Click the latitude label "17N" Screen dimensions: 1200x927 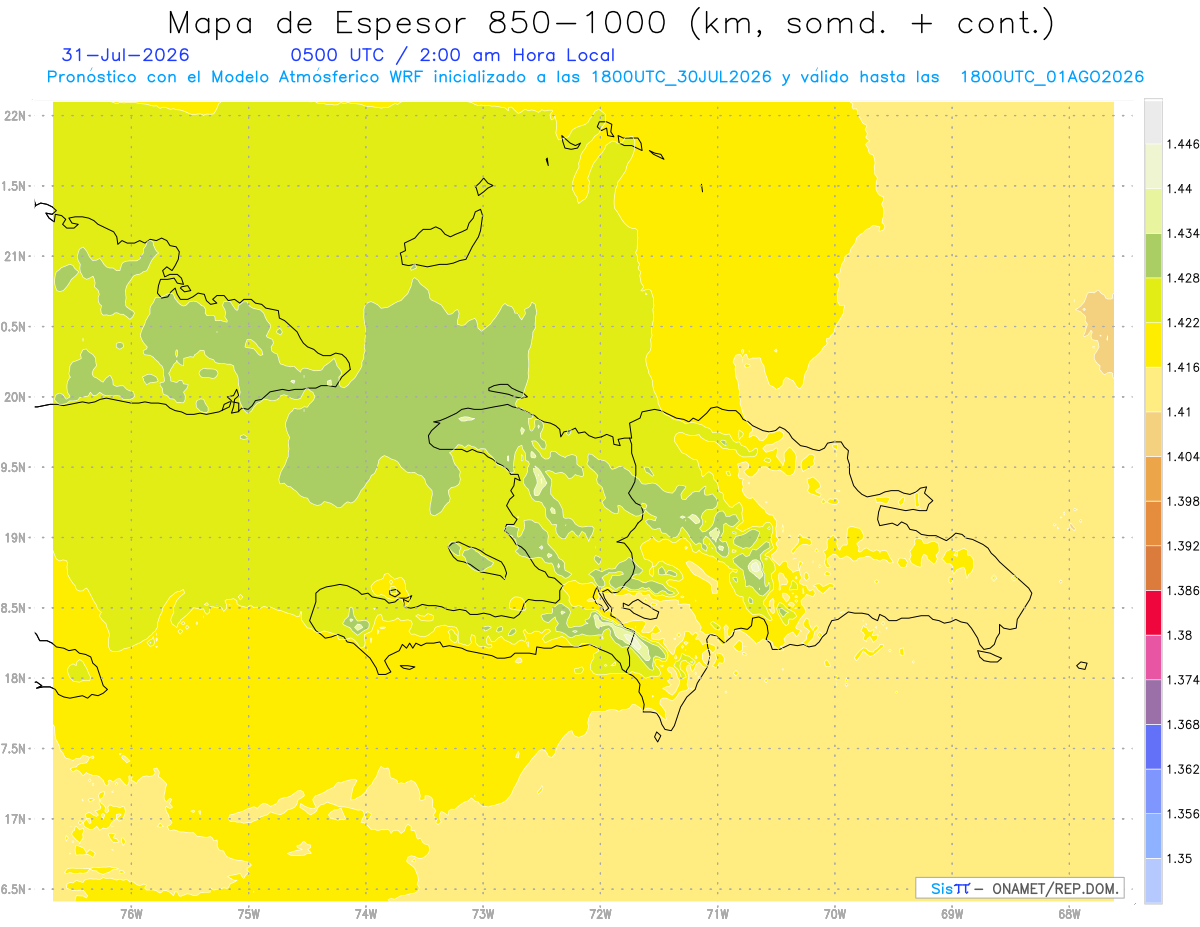coord(17,819)
